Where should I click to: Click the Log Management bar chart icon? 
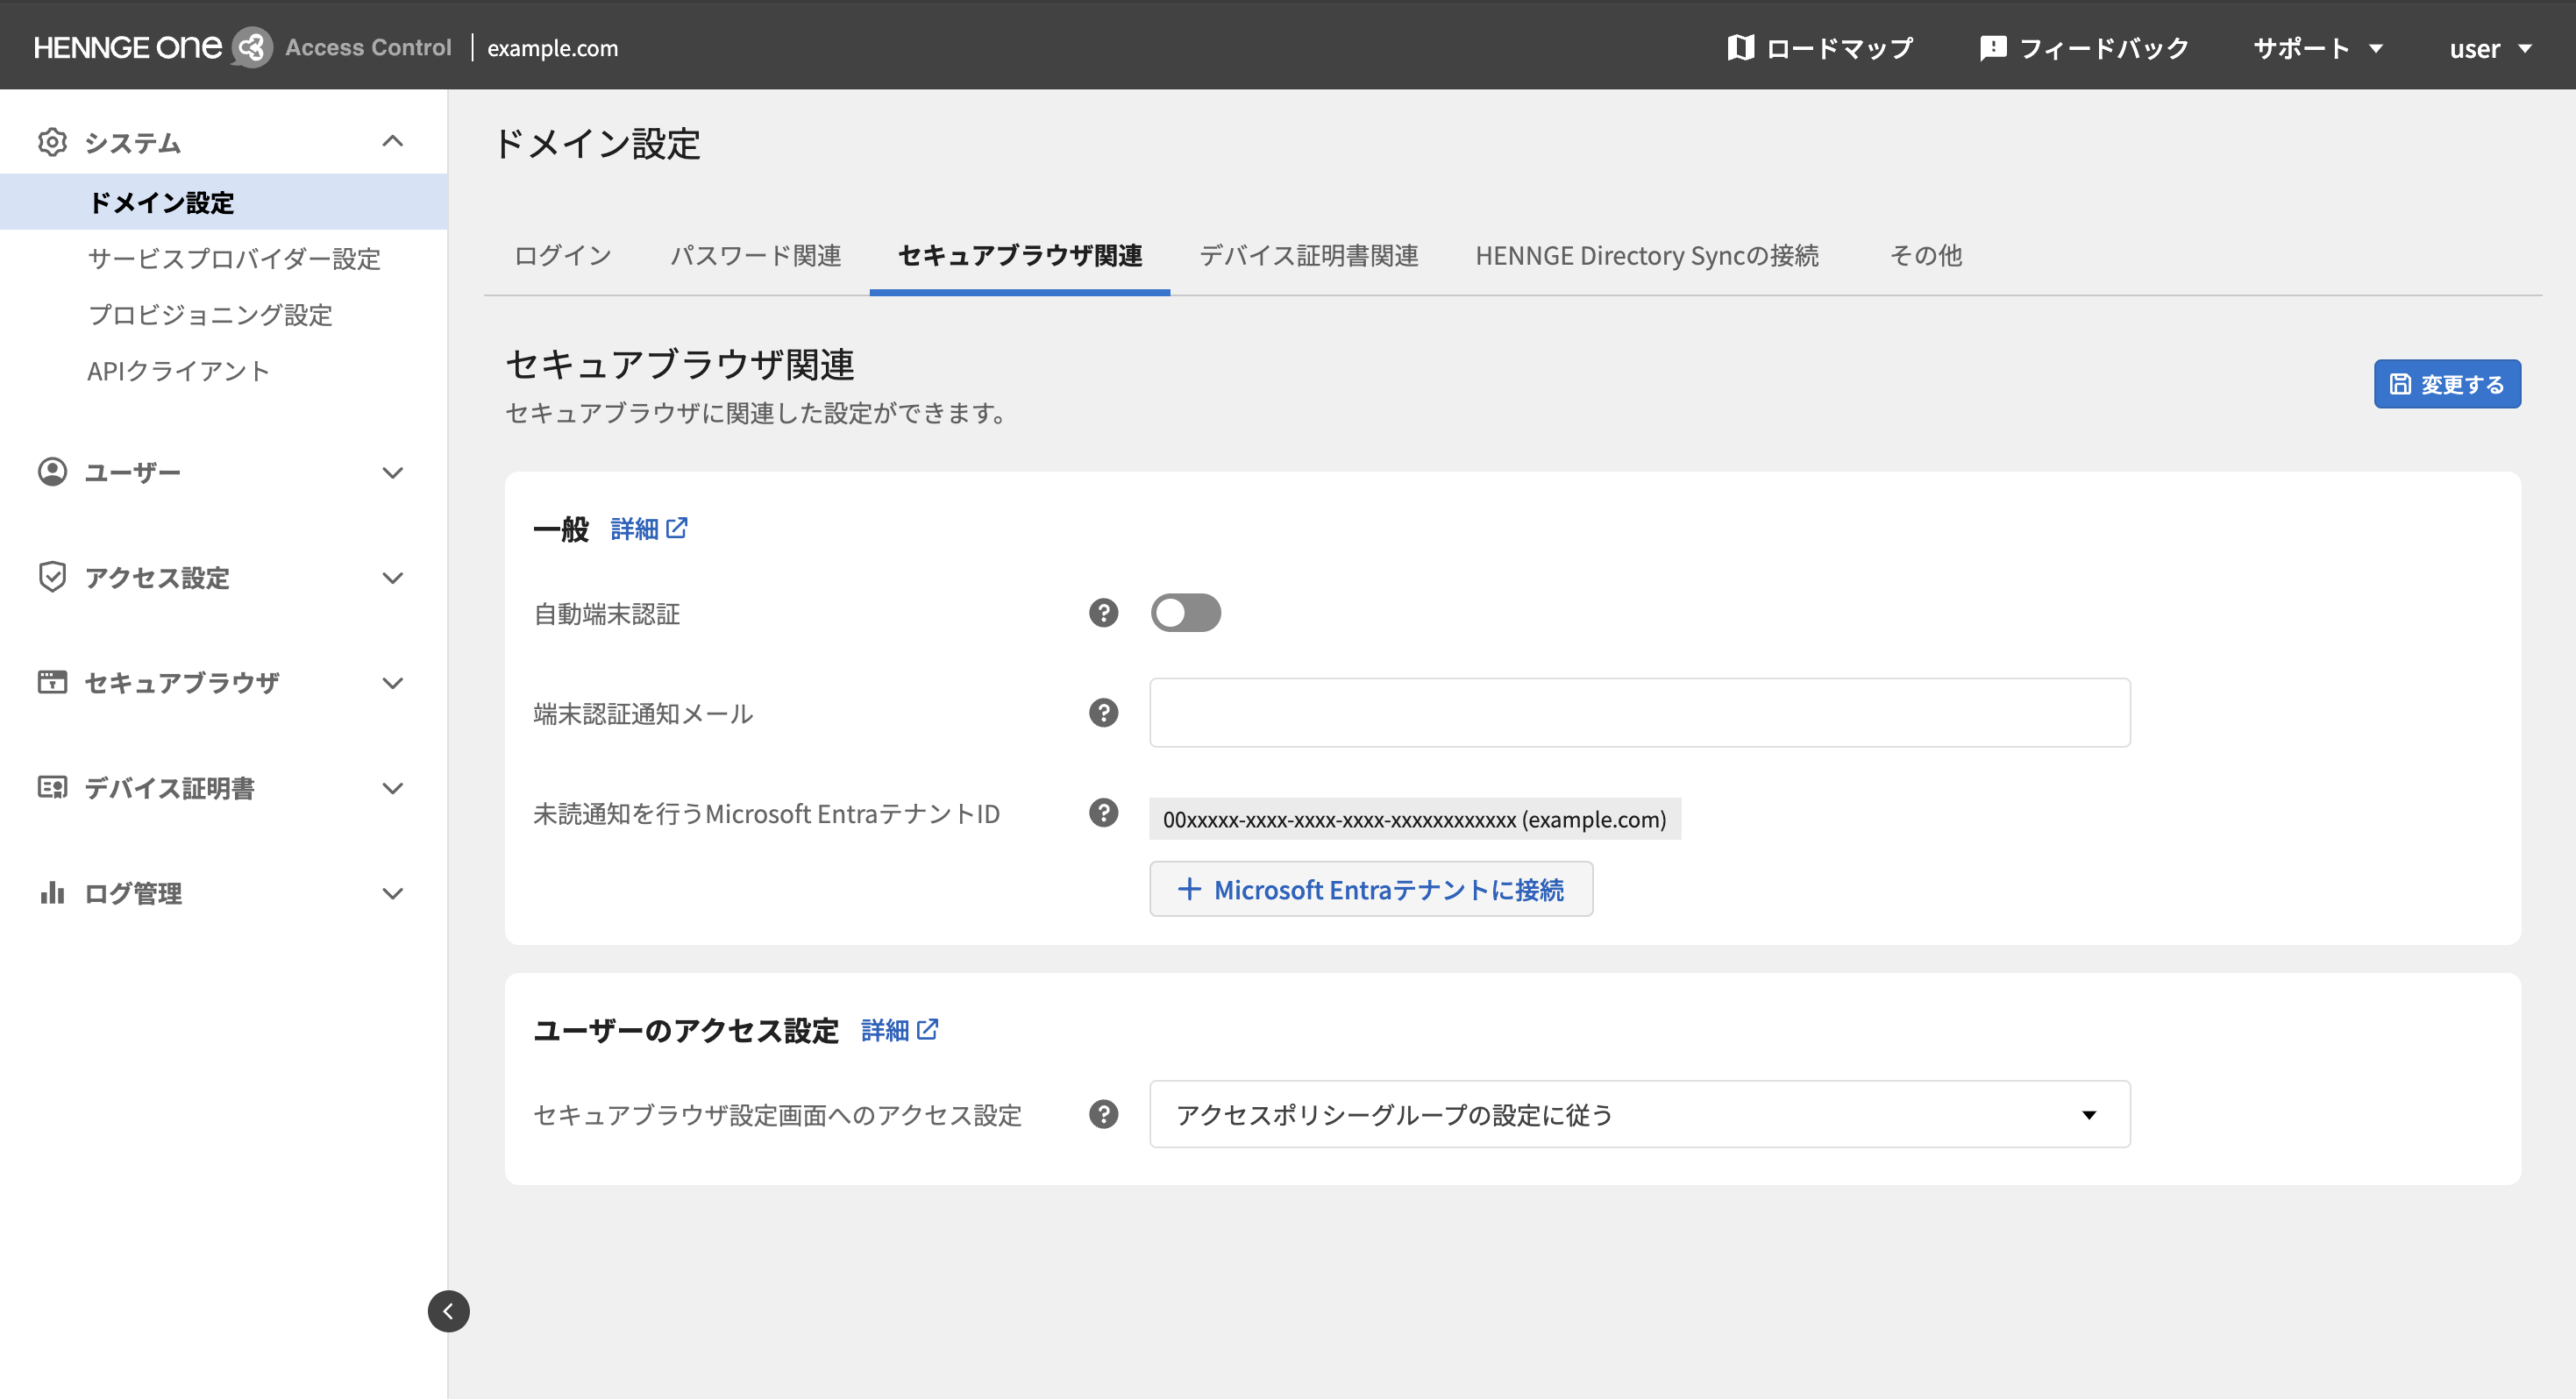[x=52, y=892]
